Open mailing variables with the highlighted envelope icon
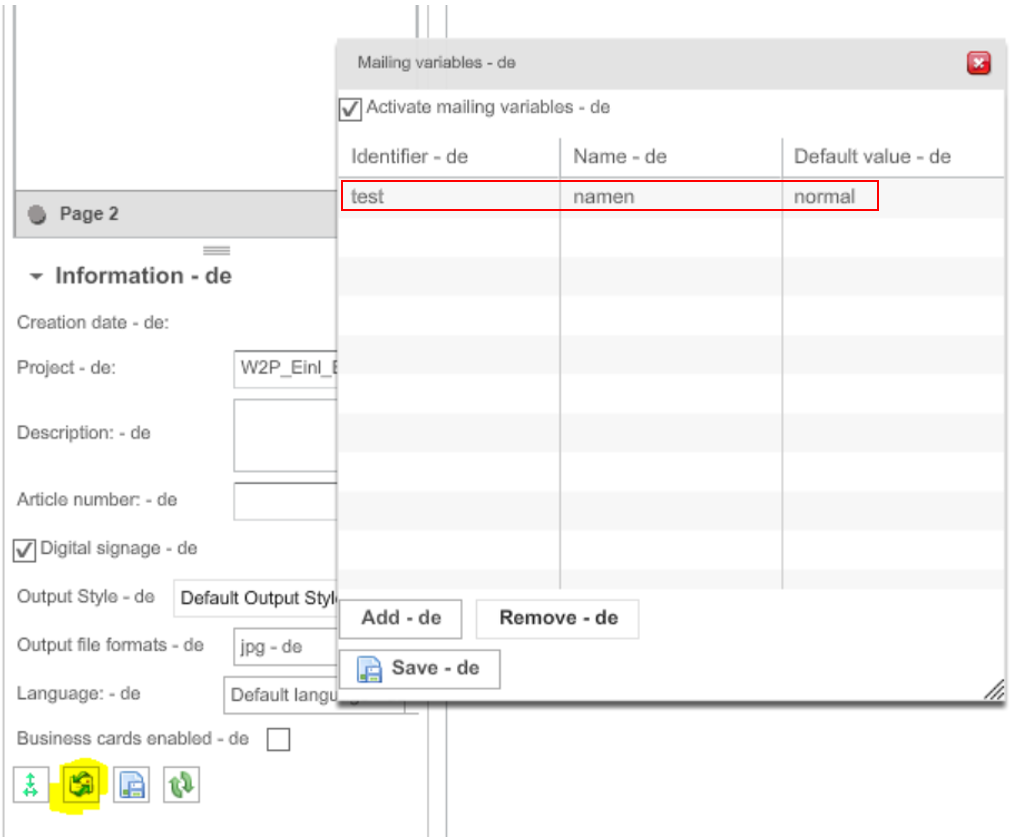 pos(80,785)
